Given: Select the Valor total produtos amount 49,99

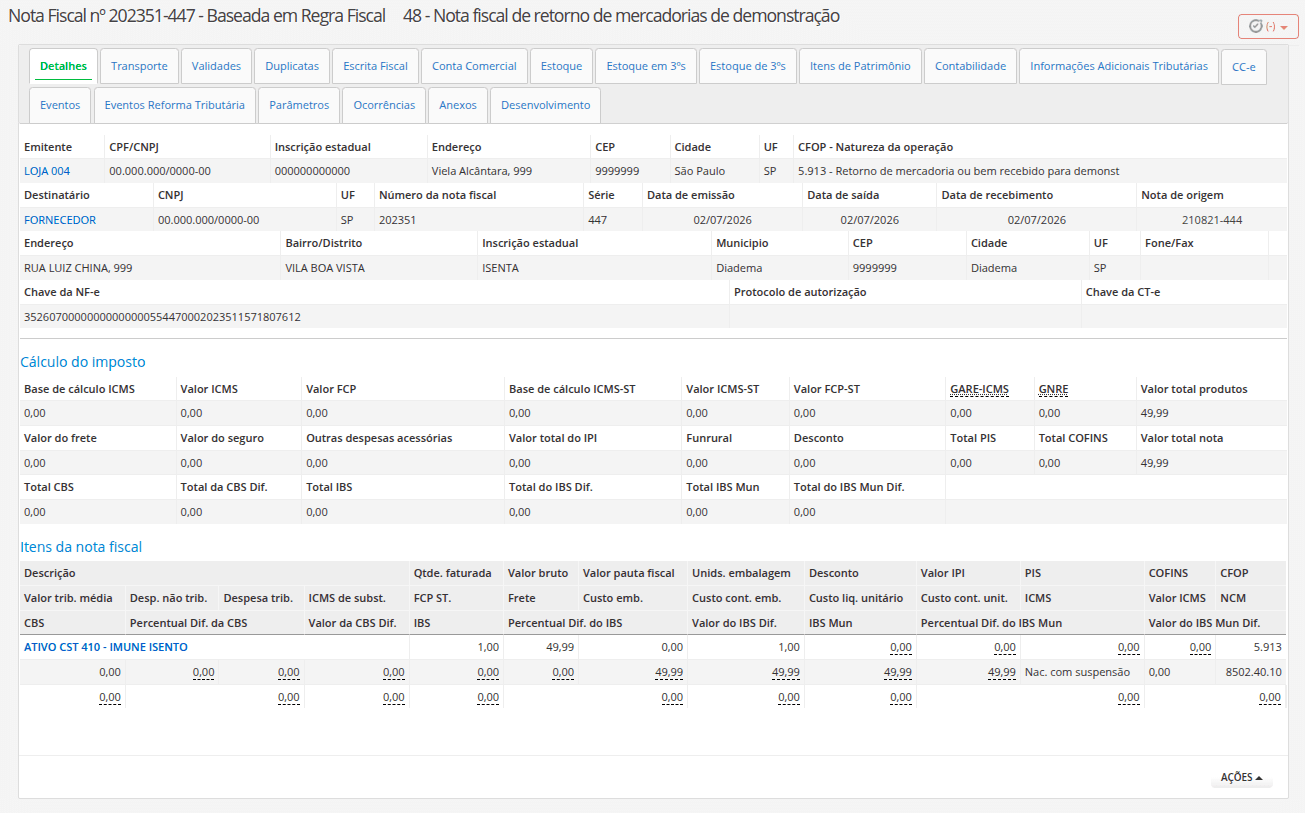Looking at the screenshot, I should pos(1154,413).
